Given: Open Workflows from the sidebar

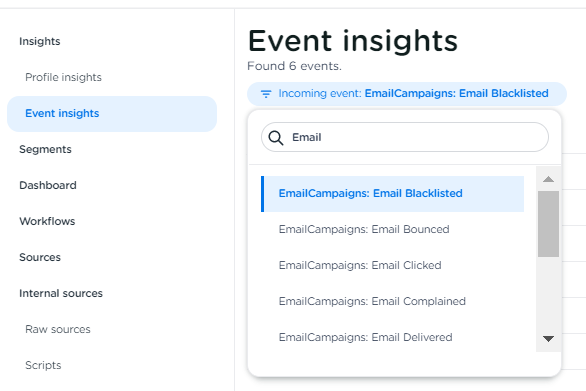Looking at the screenshot, I should (47, 221).
